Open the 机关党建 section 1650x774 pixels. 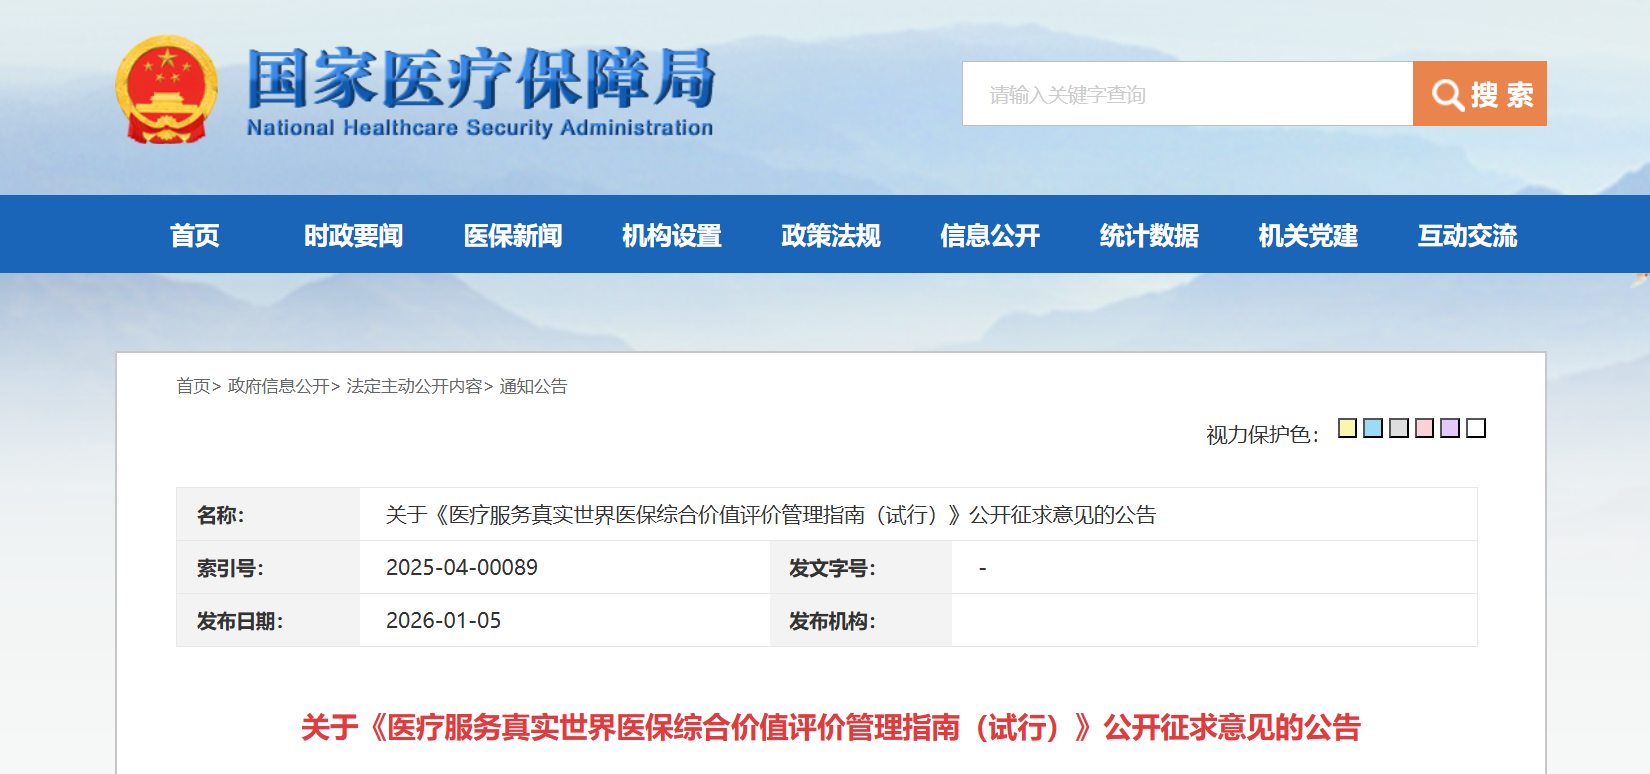[x=1308, y=235]
